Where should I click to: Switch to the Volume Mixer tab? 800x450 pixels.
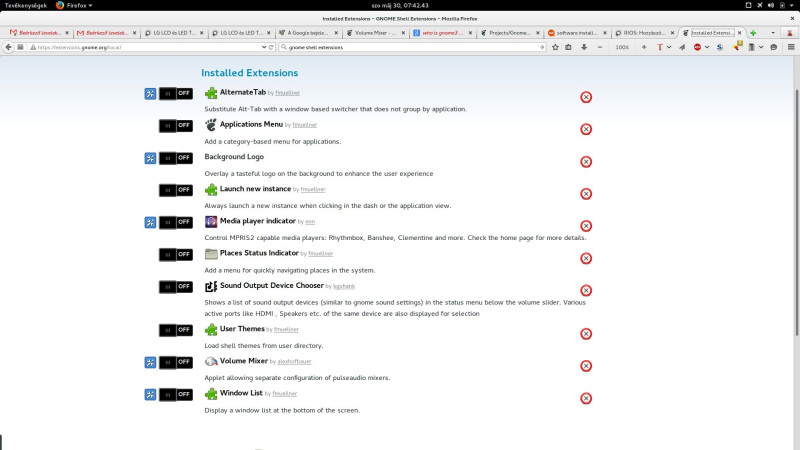point(375,33)
